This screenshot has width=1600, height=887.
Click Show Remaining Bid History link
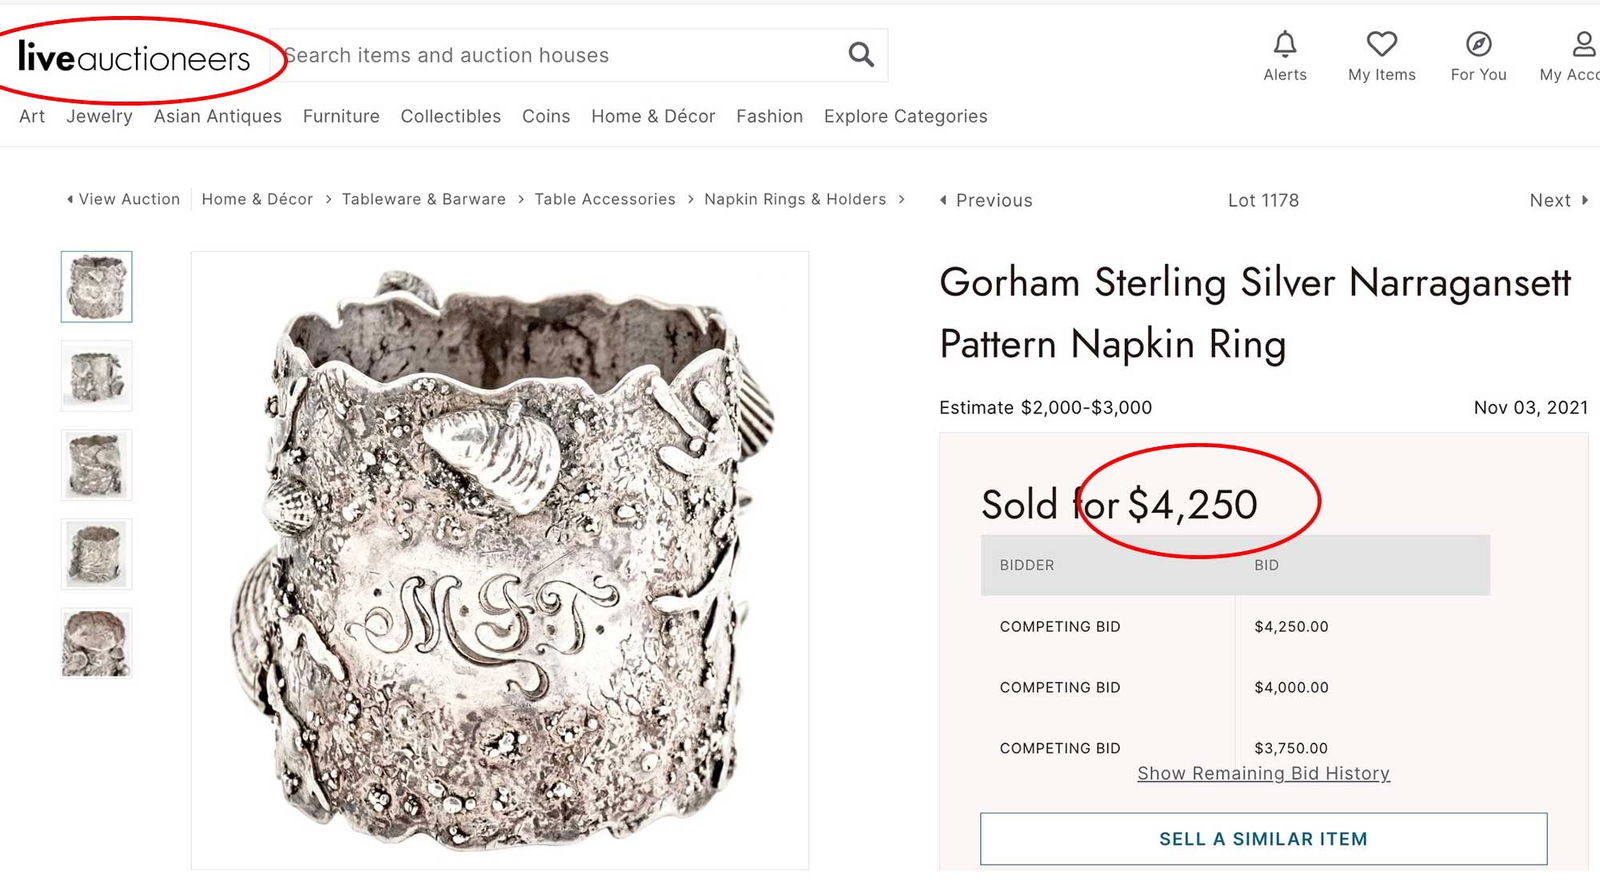(x=1263, y=773)
